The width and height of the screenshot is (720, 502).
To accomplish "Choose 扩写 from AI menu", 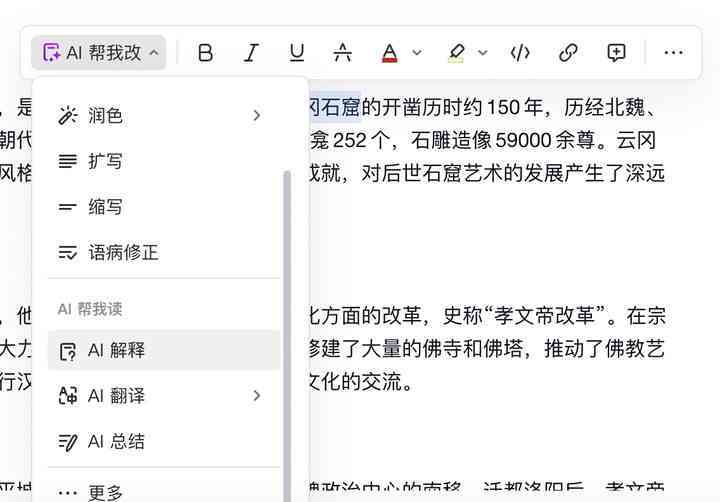I will (164, 161).
